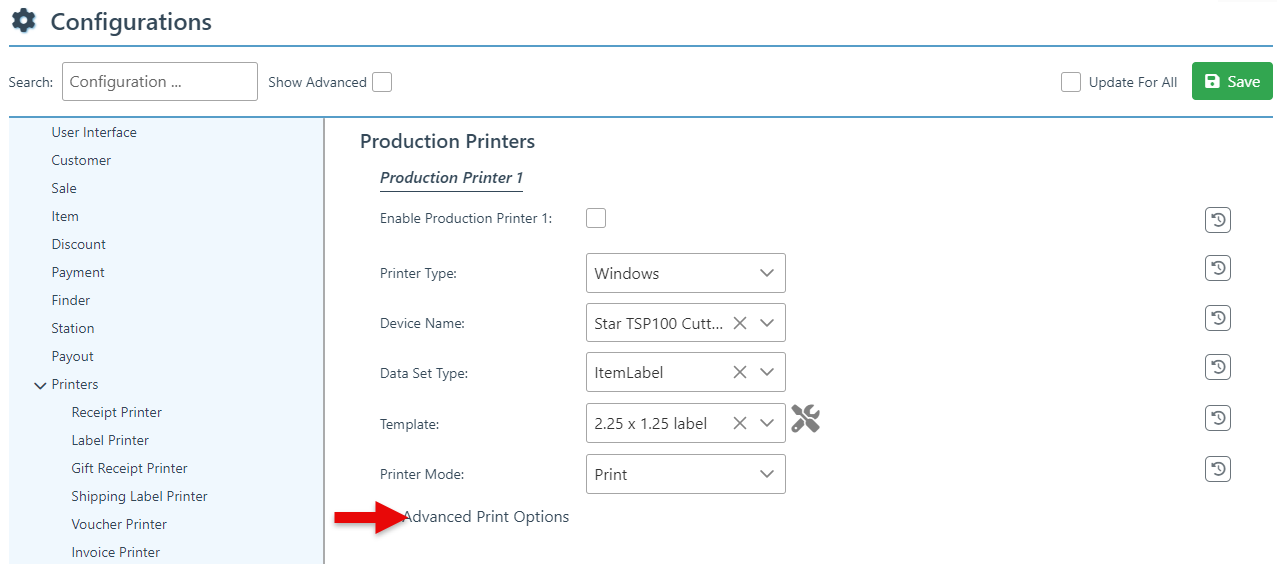Enable the Show Advanced checkbox
Image resolution: width=1277 pixels, height=564 pixels.
(382, 82)
